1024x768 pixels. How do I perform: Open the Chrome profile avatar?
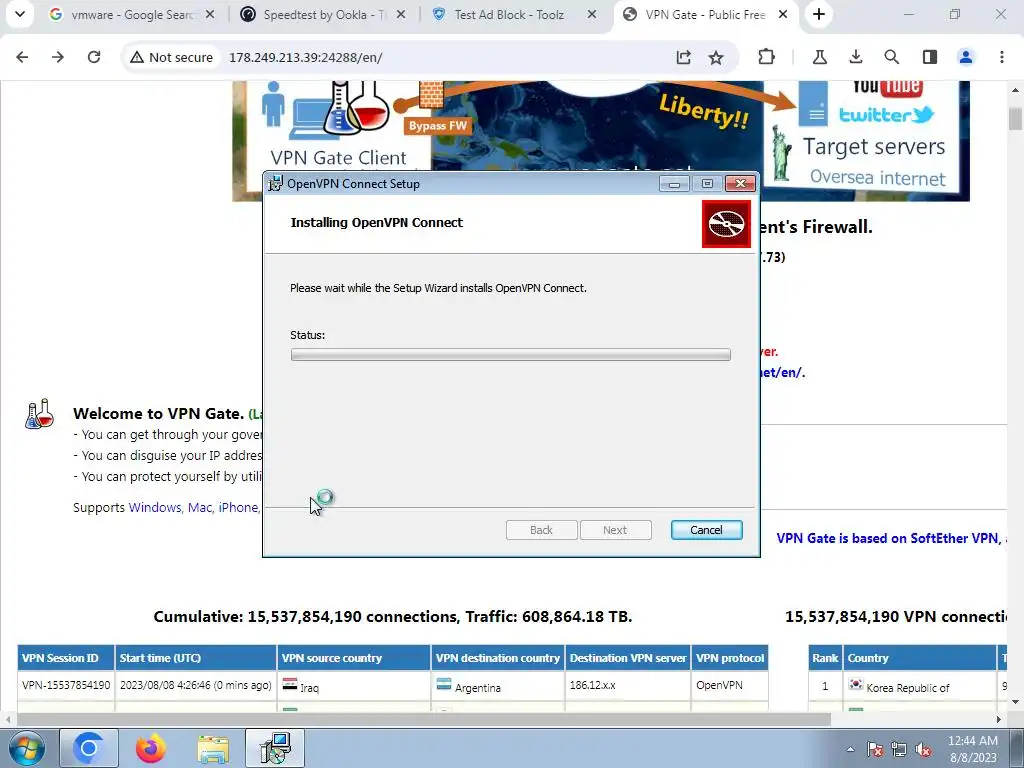[966, 57]
